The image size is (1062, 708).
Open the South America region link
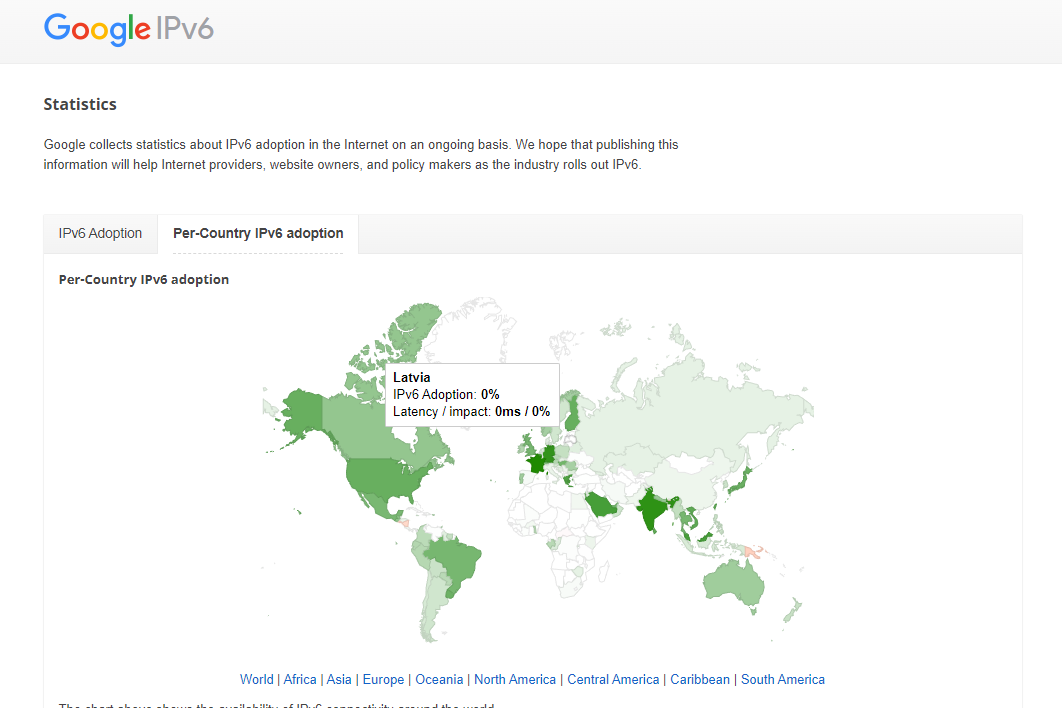pos(783,680)
